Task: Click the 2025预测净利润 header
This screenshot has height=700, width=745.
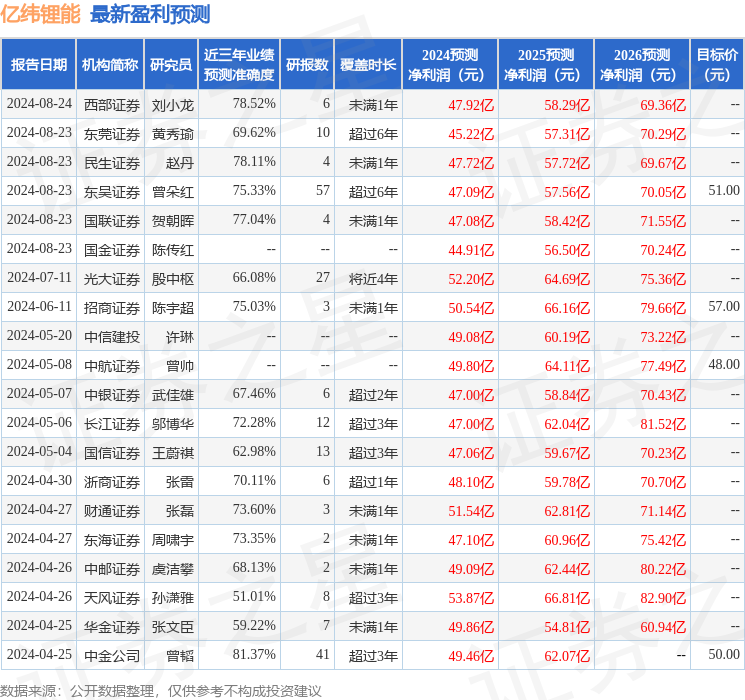Action: 546,65
